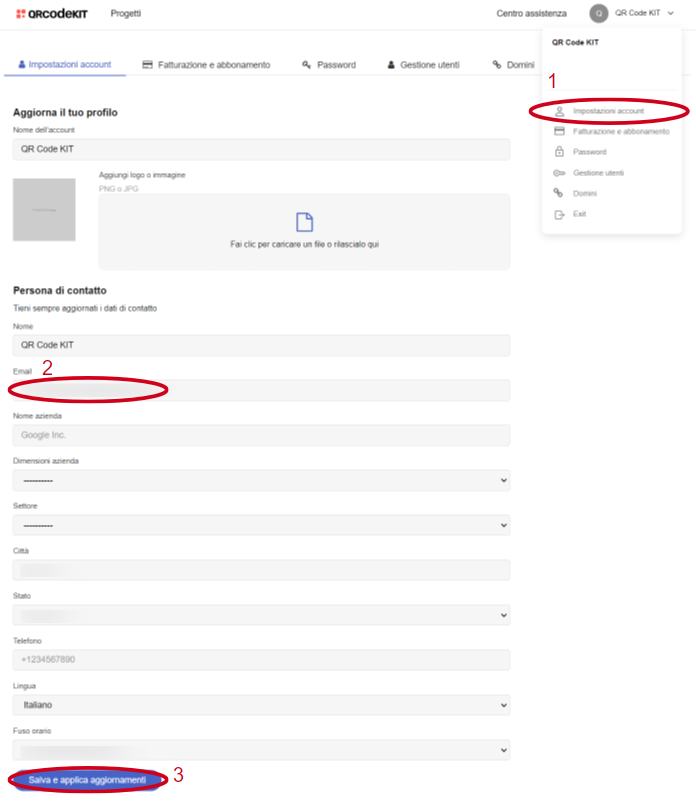Click chain link icon beside Domini menu entry
The height and width of the screenshot is (810, 696).
pos(558,193)
